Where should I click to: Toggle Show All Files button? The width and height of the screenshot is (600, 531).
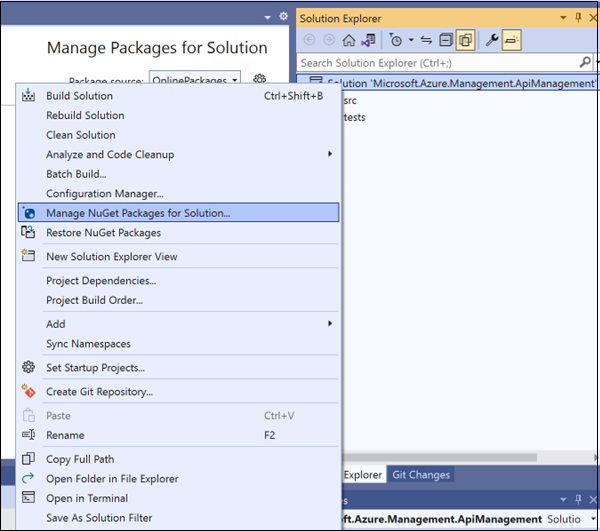465,40
